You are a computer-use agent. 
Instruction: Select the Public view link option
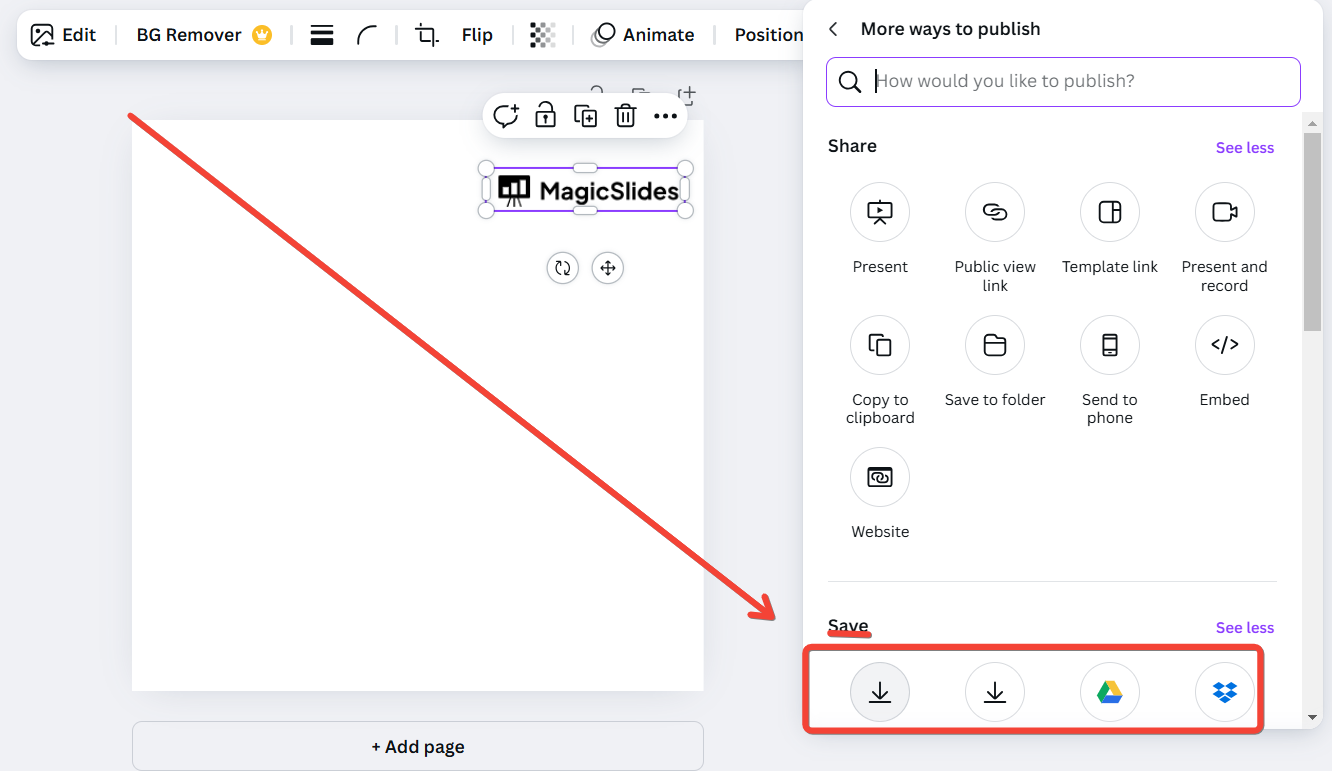point(995,238)
